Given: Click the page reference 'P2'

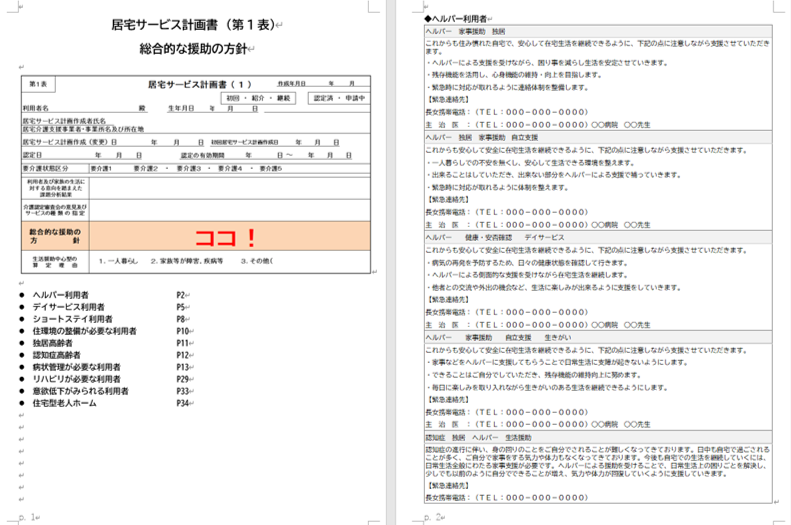Looking at the screenshot, I should [x=181, y=295].
